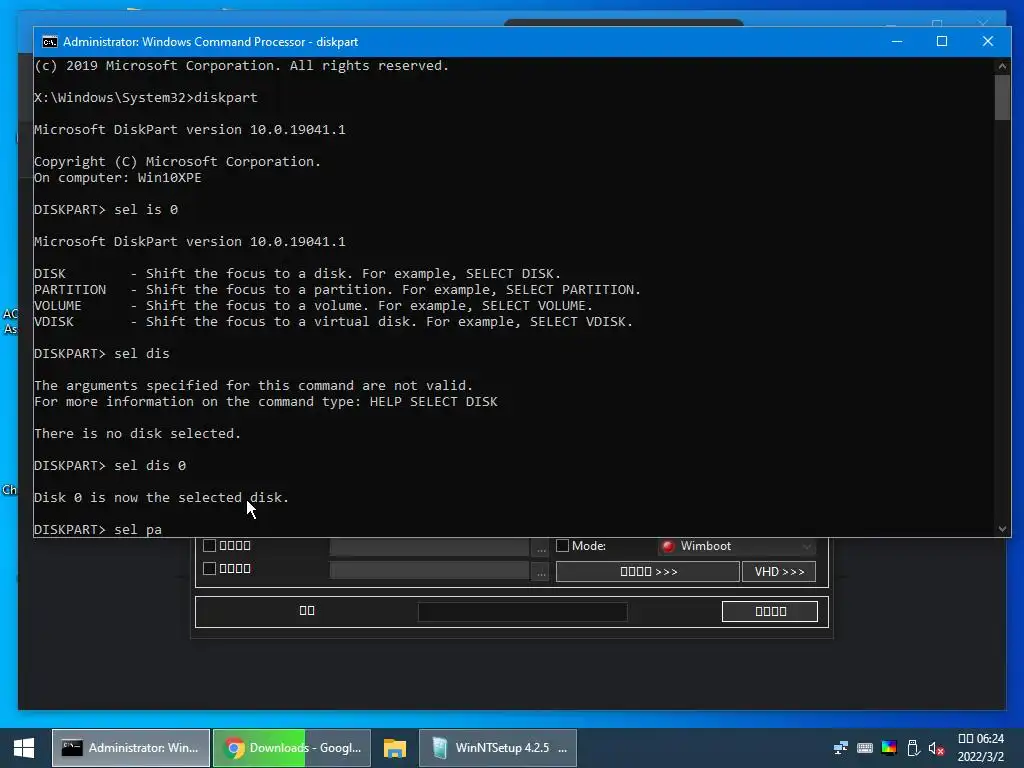Toggle the checkbox in the Mode row's left column
The image size is (1024, 768).
coord(210,545)
